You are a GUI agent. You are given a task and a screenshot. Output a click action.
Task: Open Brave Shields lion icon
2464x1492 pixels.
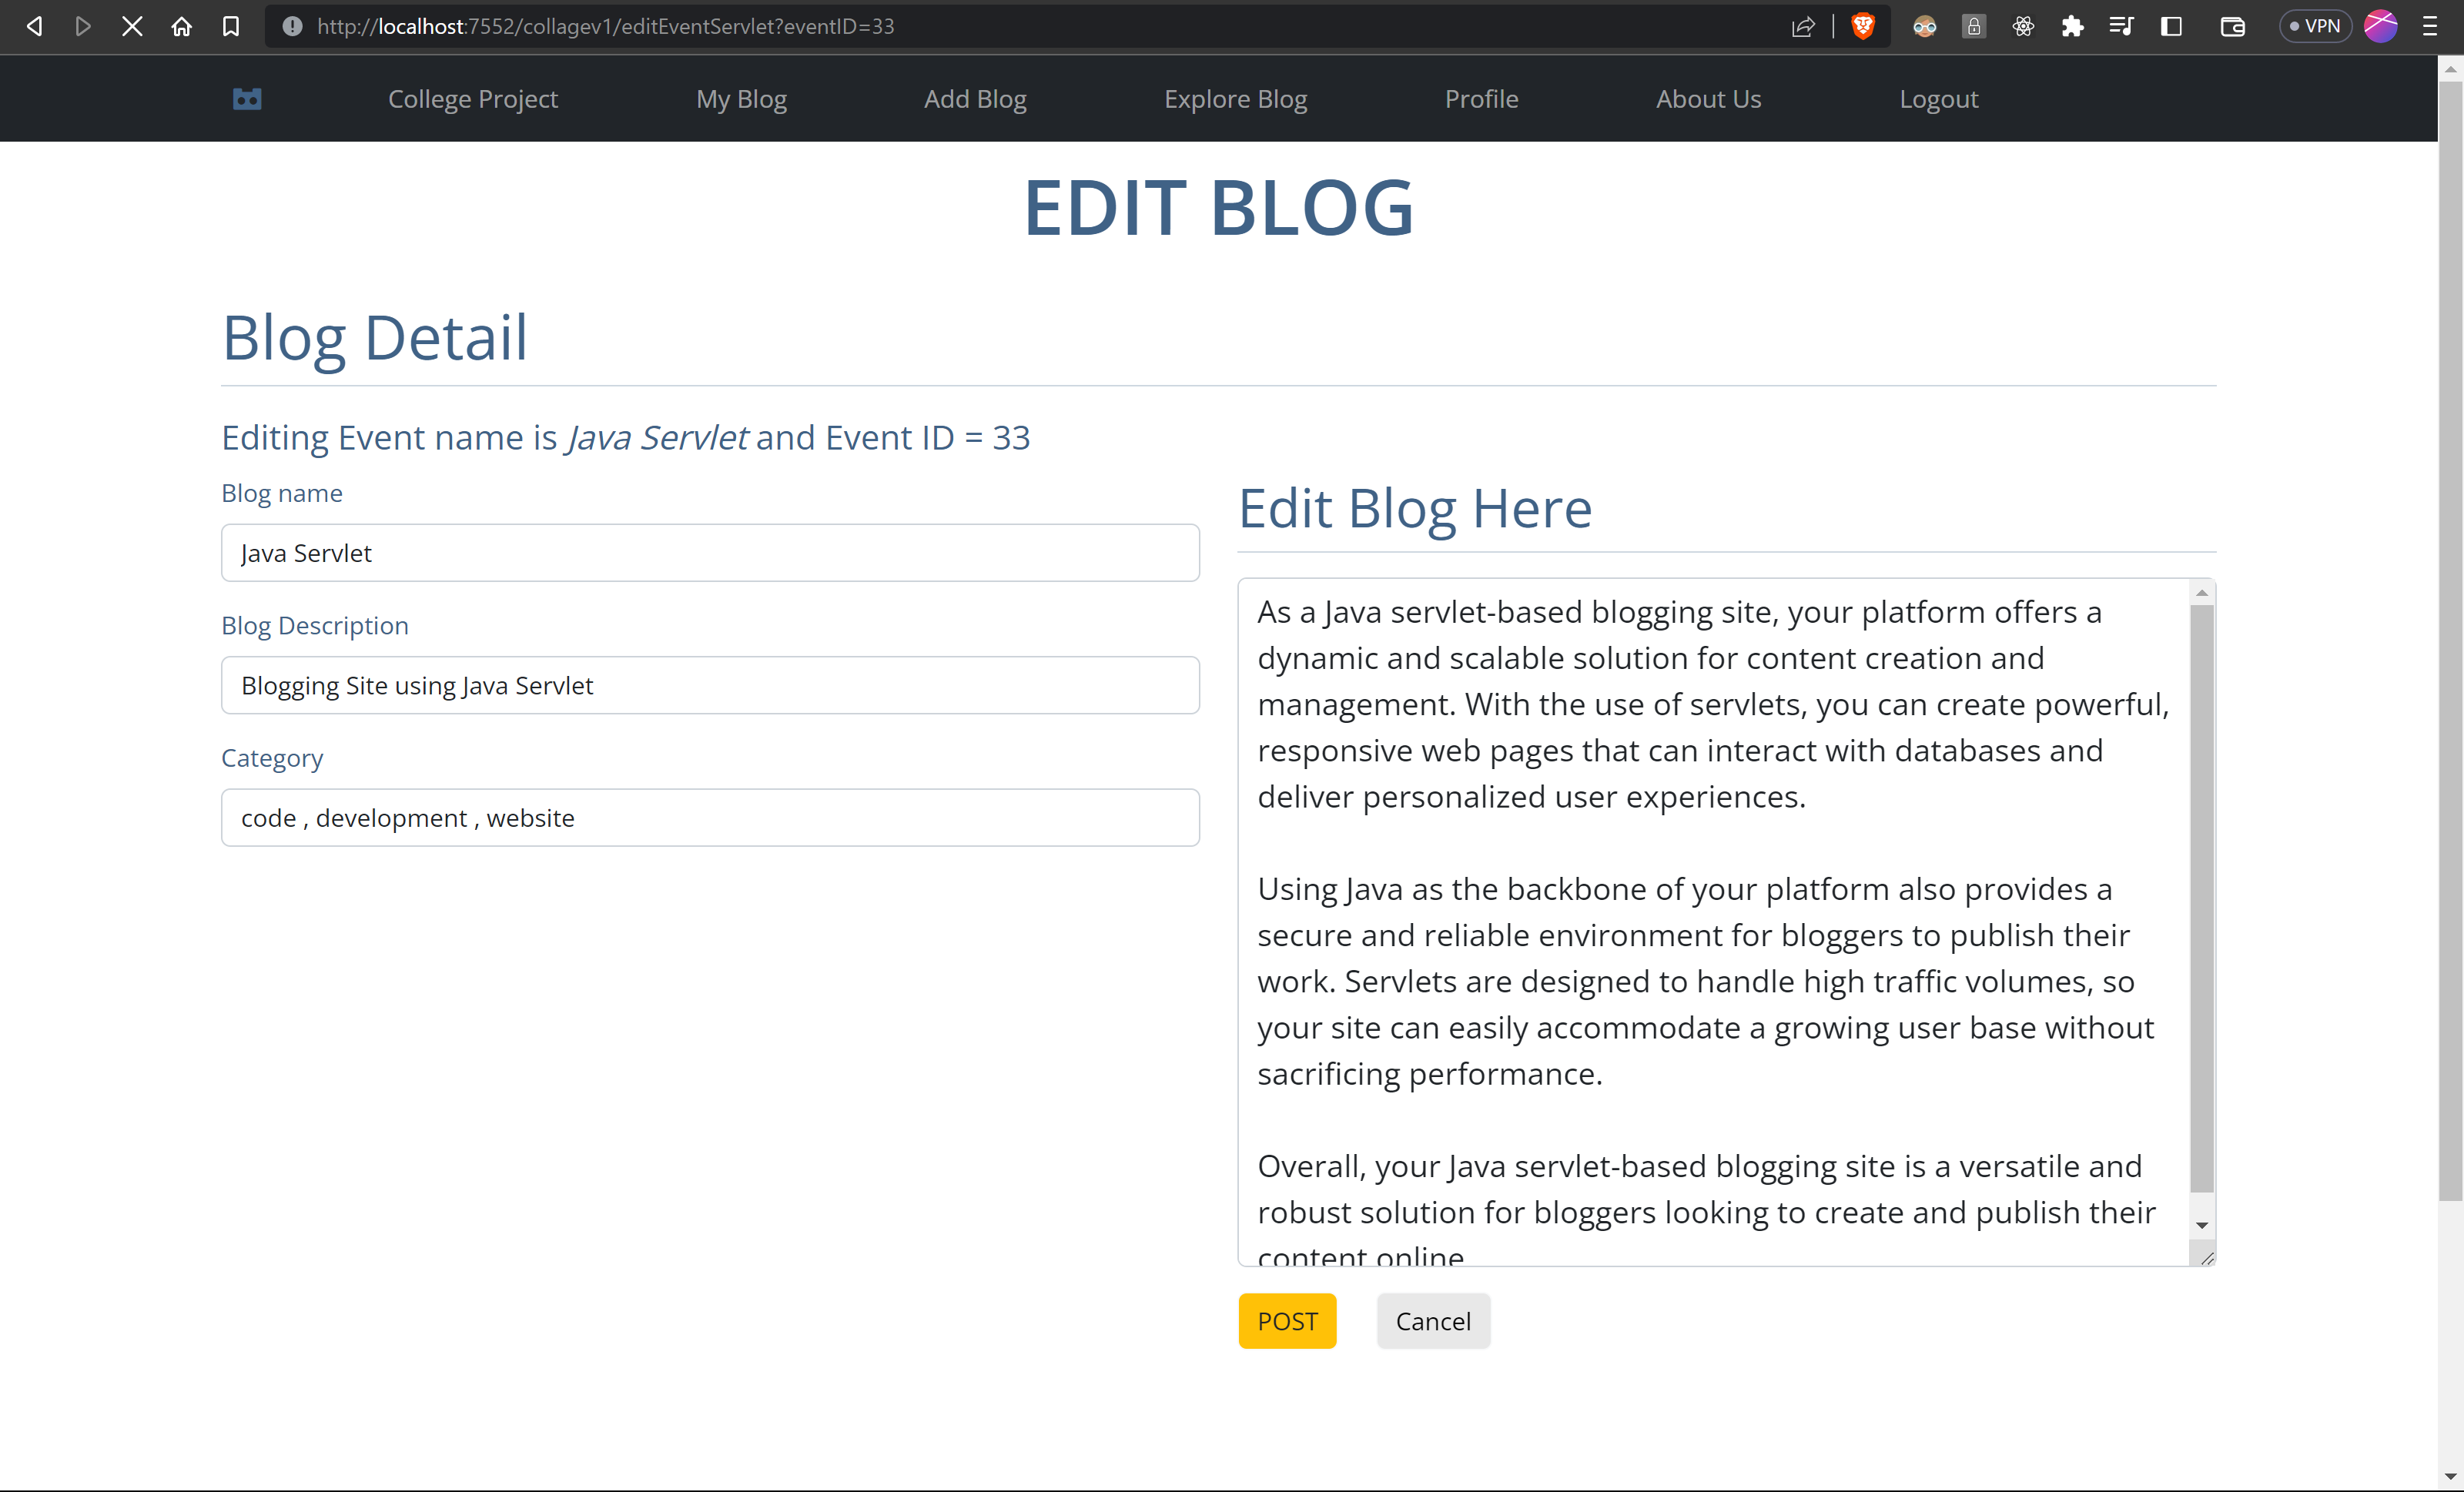pos(1862,26)
